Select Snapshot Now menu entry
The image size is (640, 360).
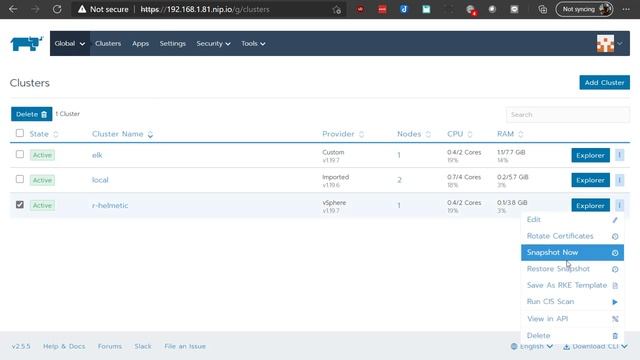click(572, 252)
